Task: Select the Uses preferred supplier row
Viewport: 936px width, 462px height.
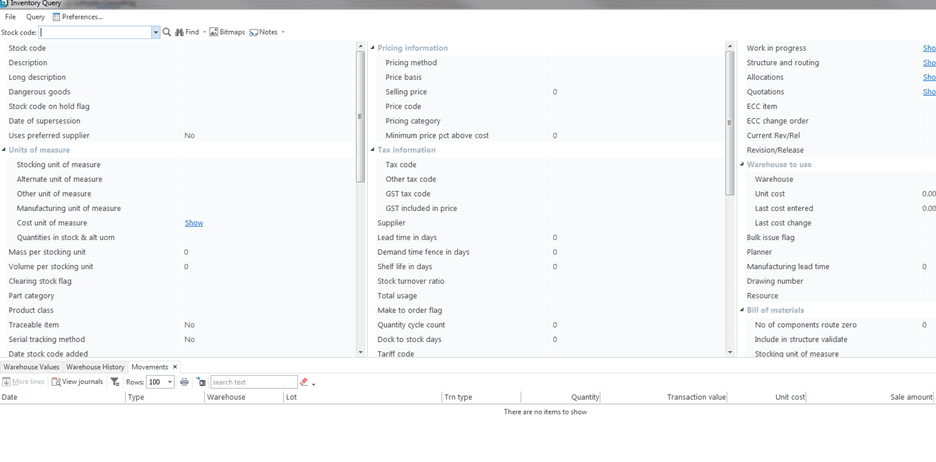Action: coord(181,135)
